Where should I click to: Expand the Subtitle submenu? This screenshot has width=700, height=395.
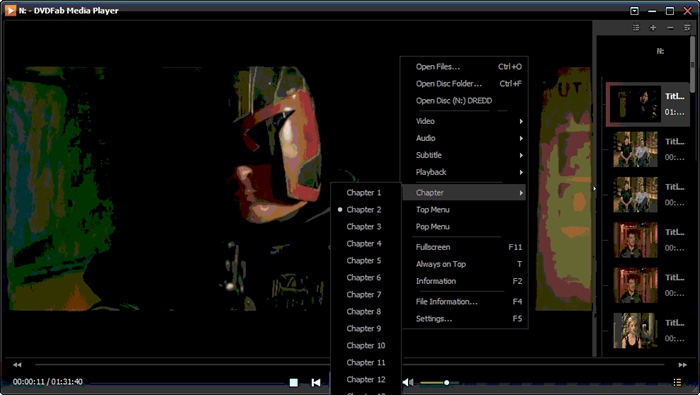click(464, 155)
